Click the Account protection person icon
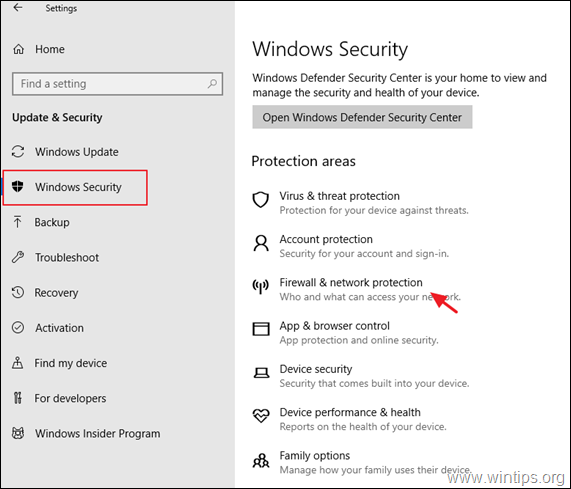This screenshot has width=571, height=489. coord(261,243)
